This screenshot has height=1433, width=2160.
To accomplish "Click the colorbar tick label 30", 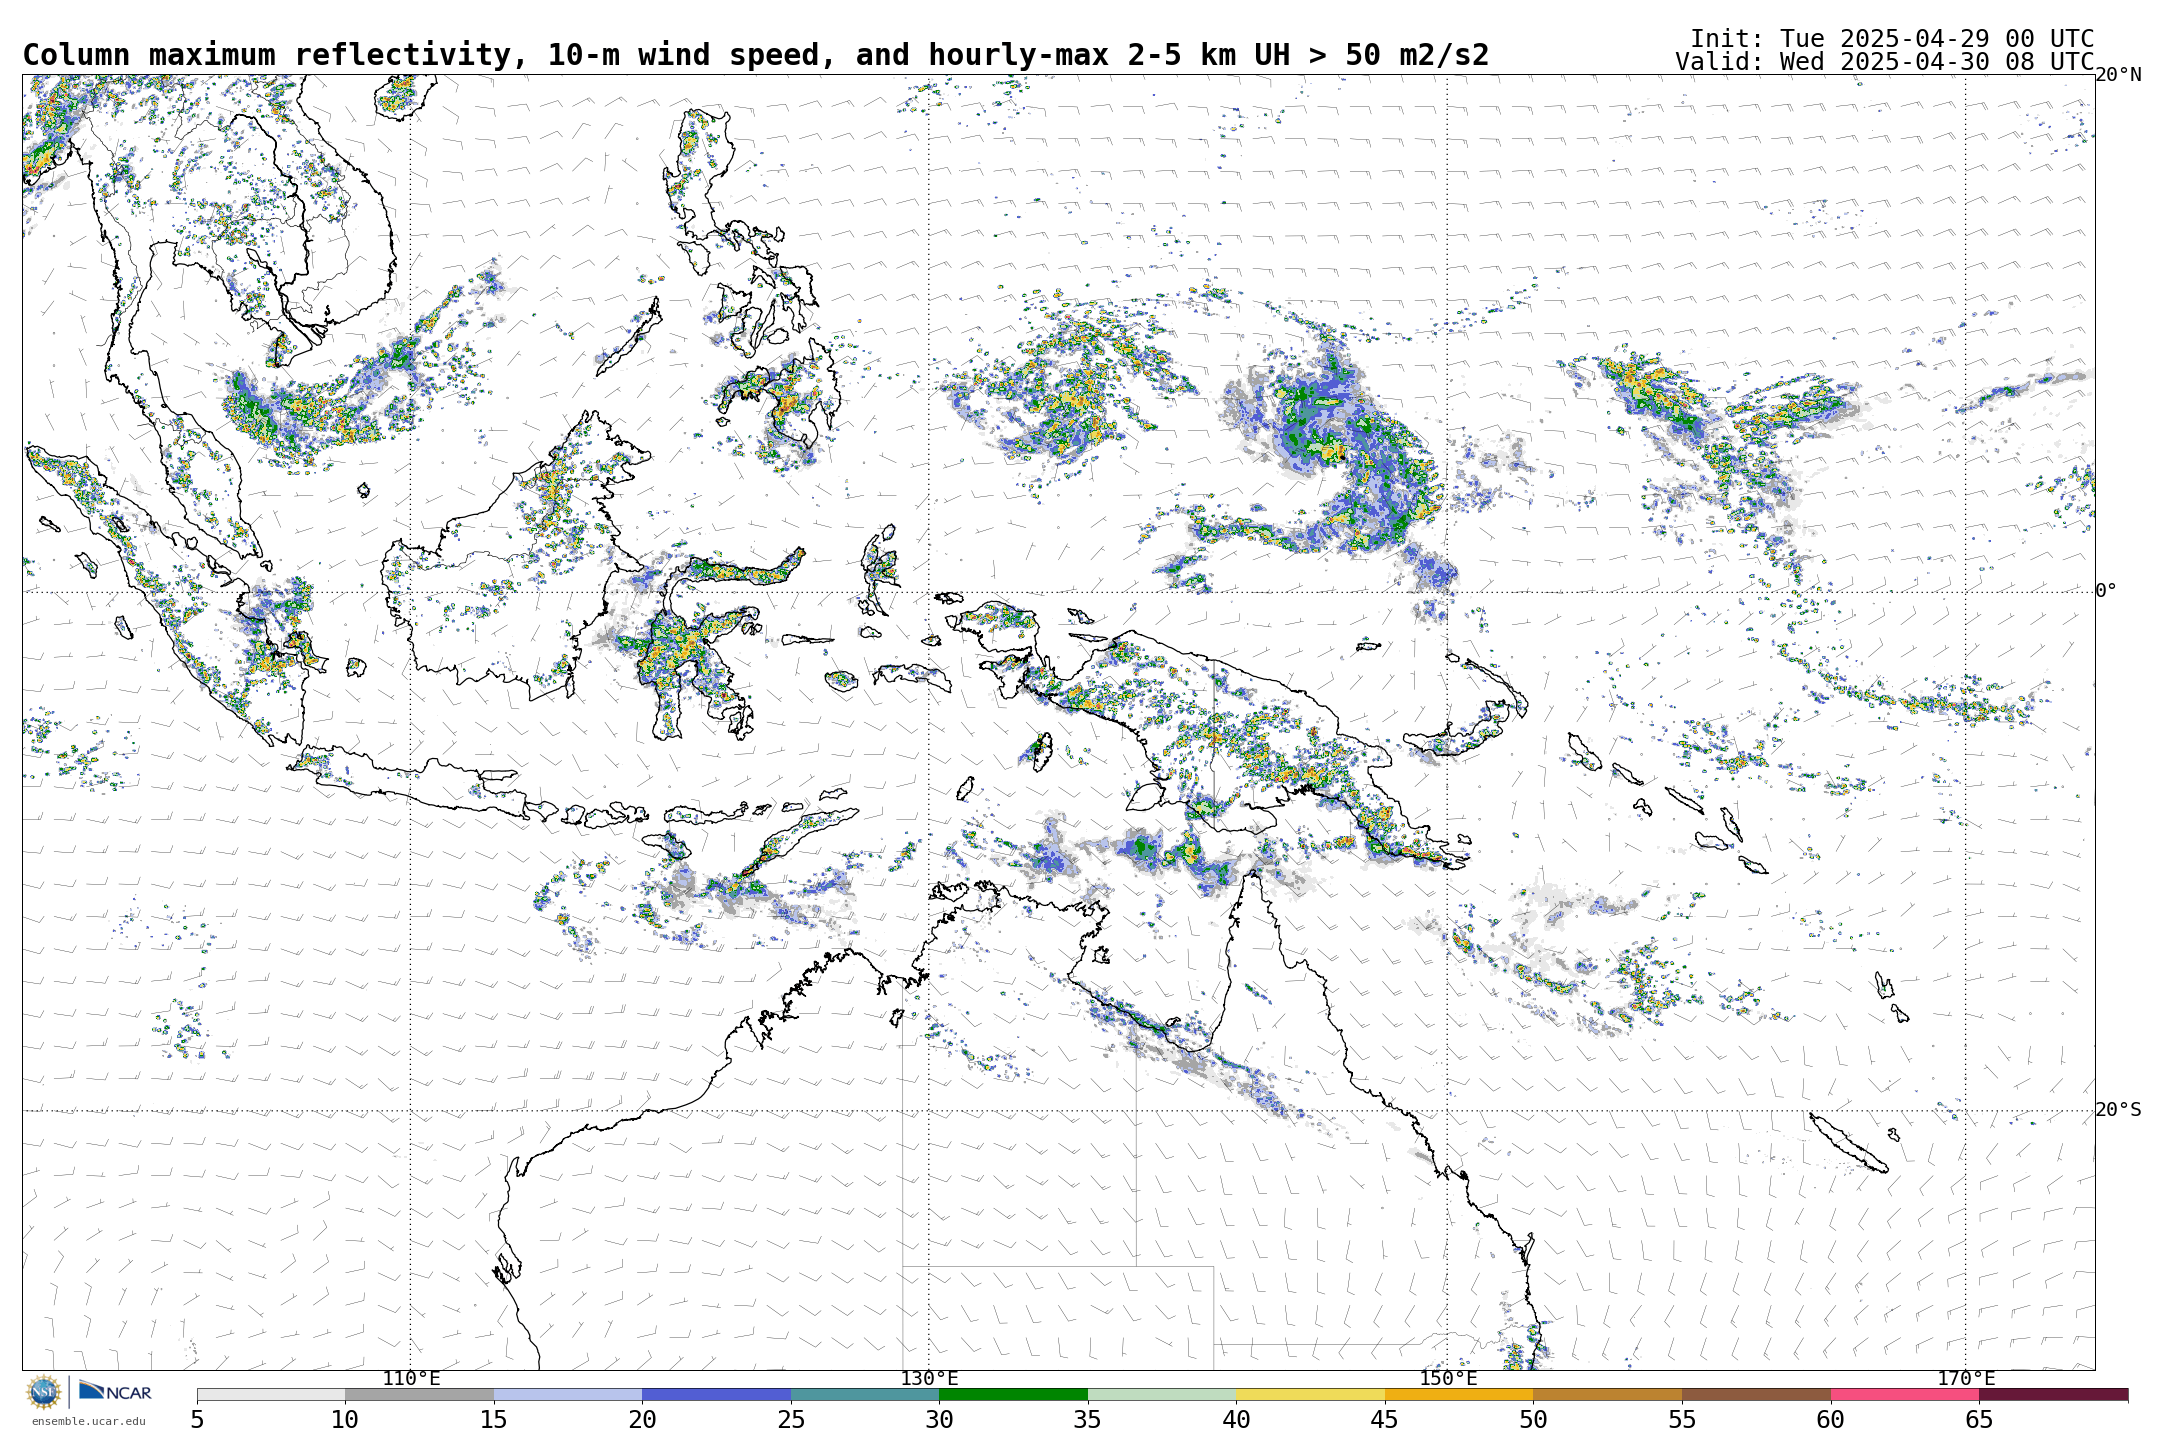I will 939,1419.
